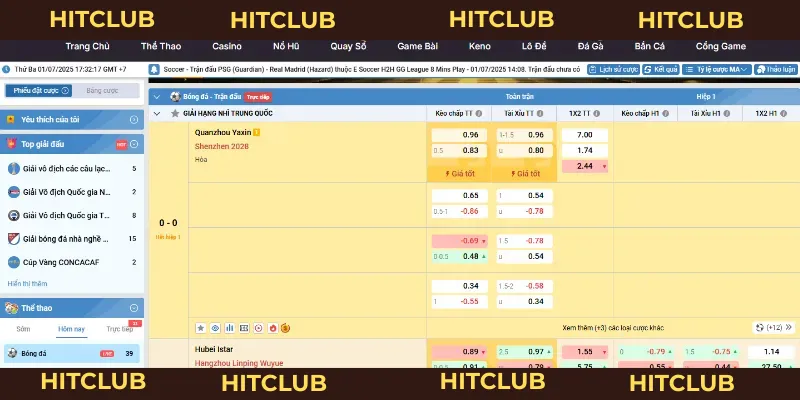Open Xem thêm (+3) các loại cược khác
Image resolution: width=800 pixels, height=400 pixels.
pos(613,328)
